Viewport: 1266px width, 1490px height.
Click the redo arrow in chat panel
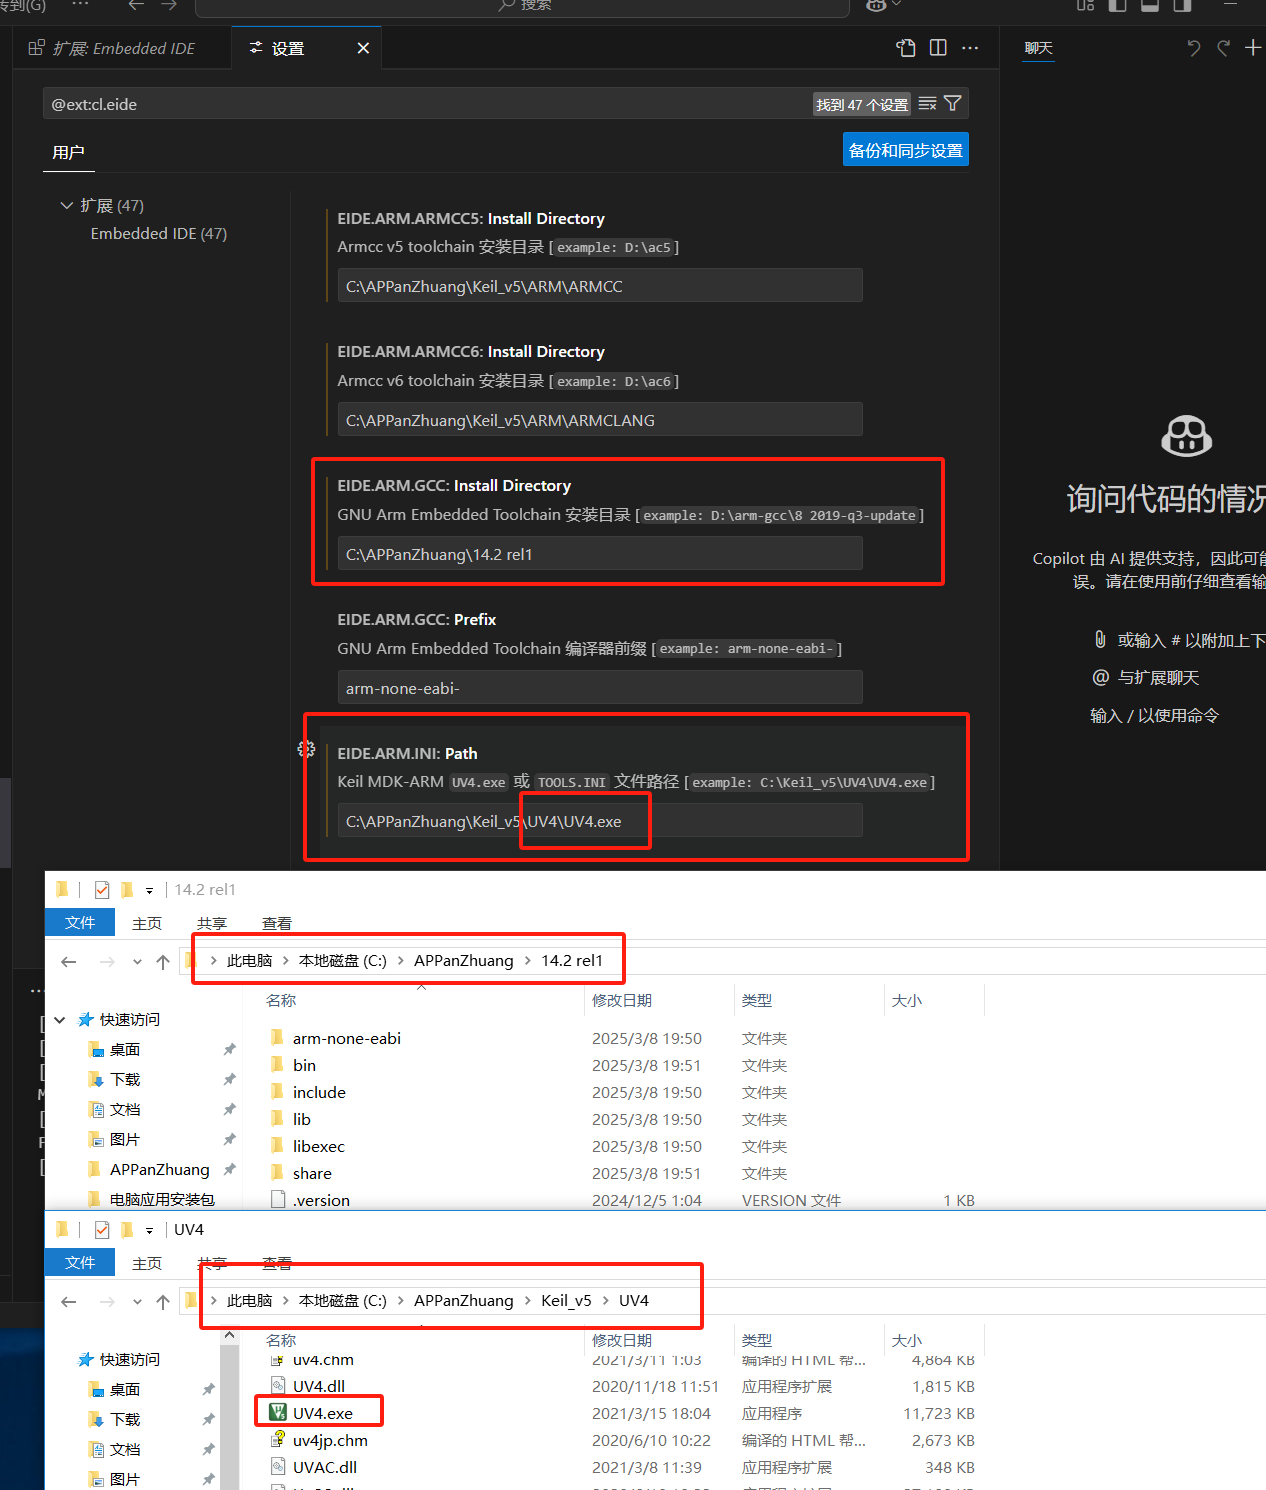[1223, 48]
